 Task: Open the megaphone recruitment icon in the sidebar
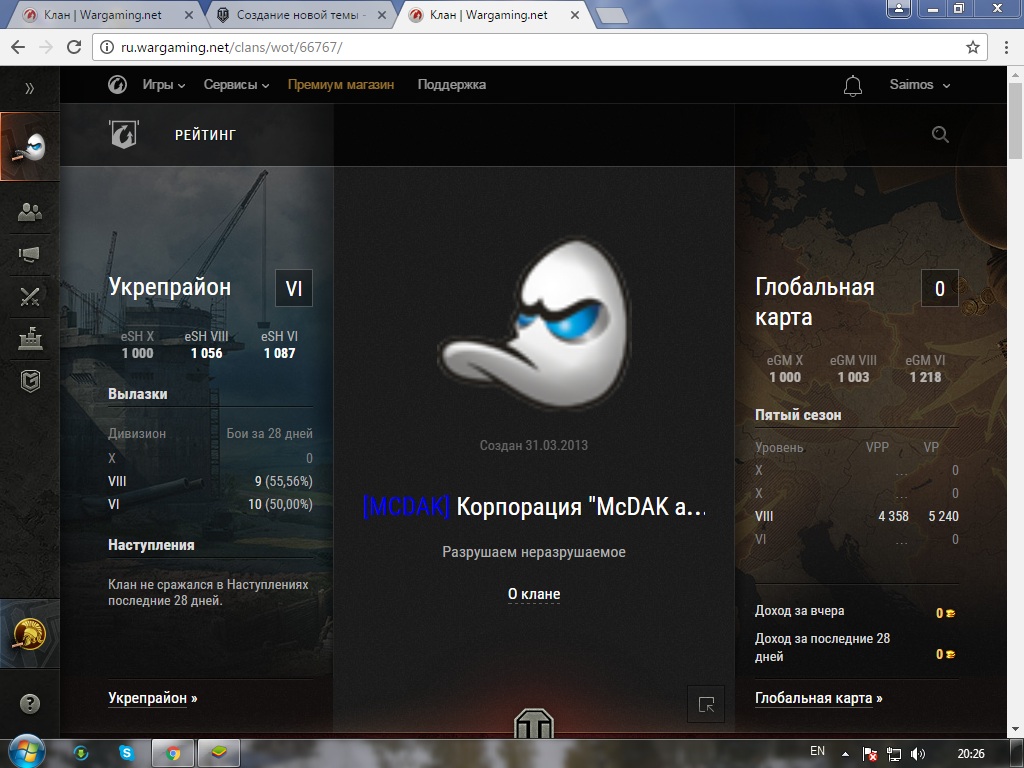[30, 254]
